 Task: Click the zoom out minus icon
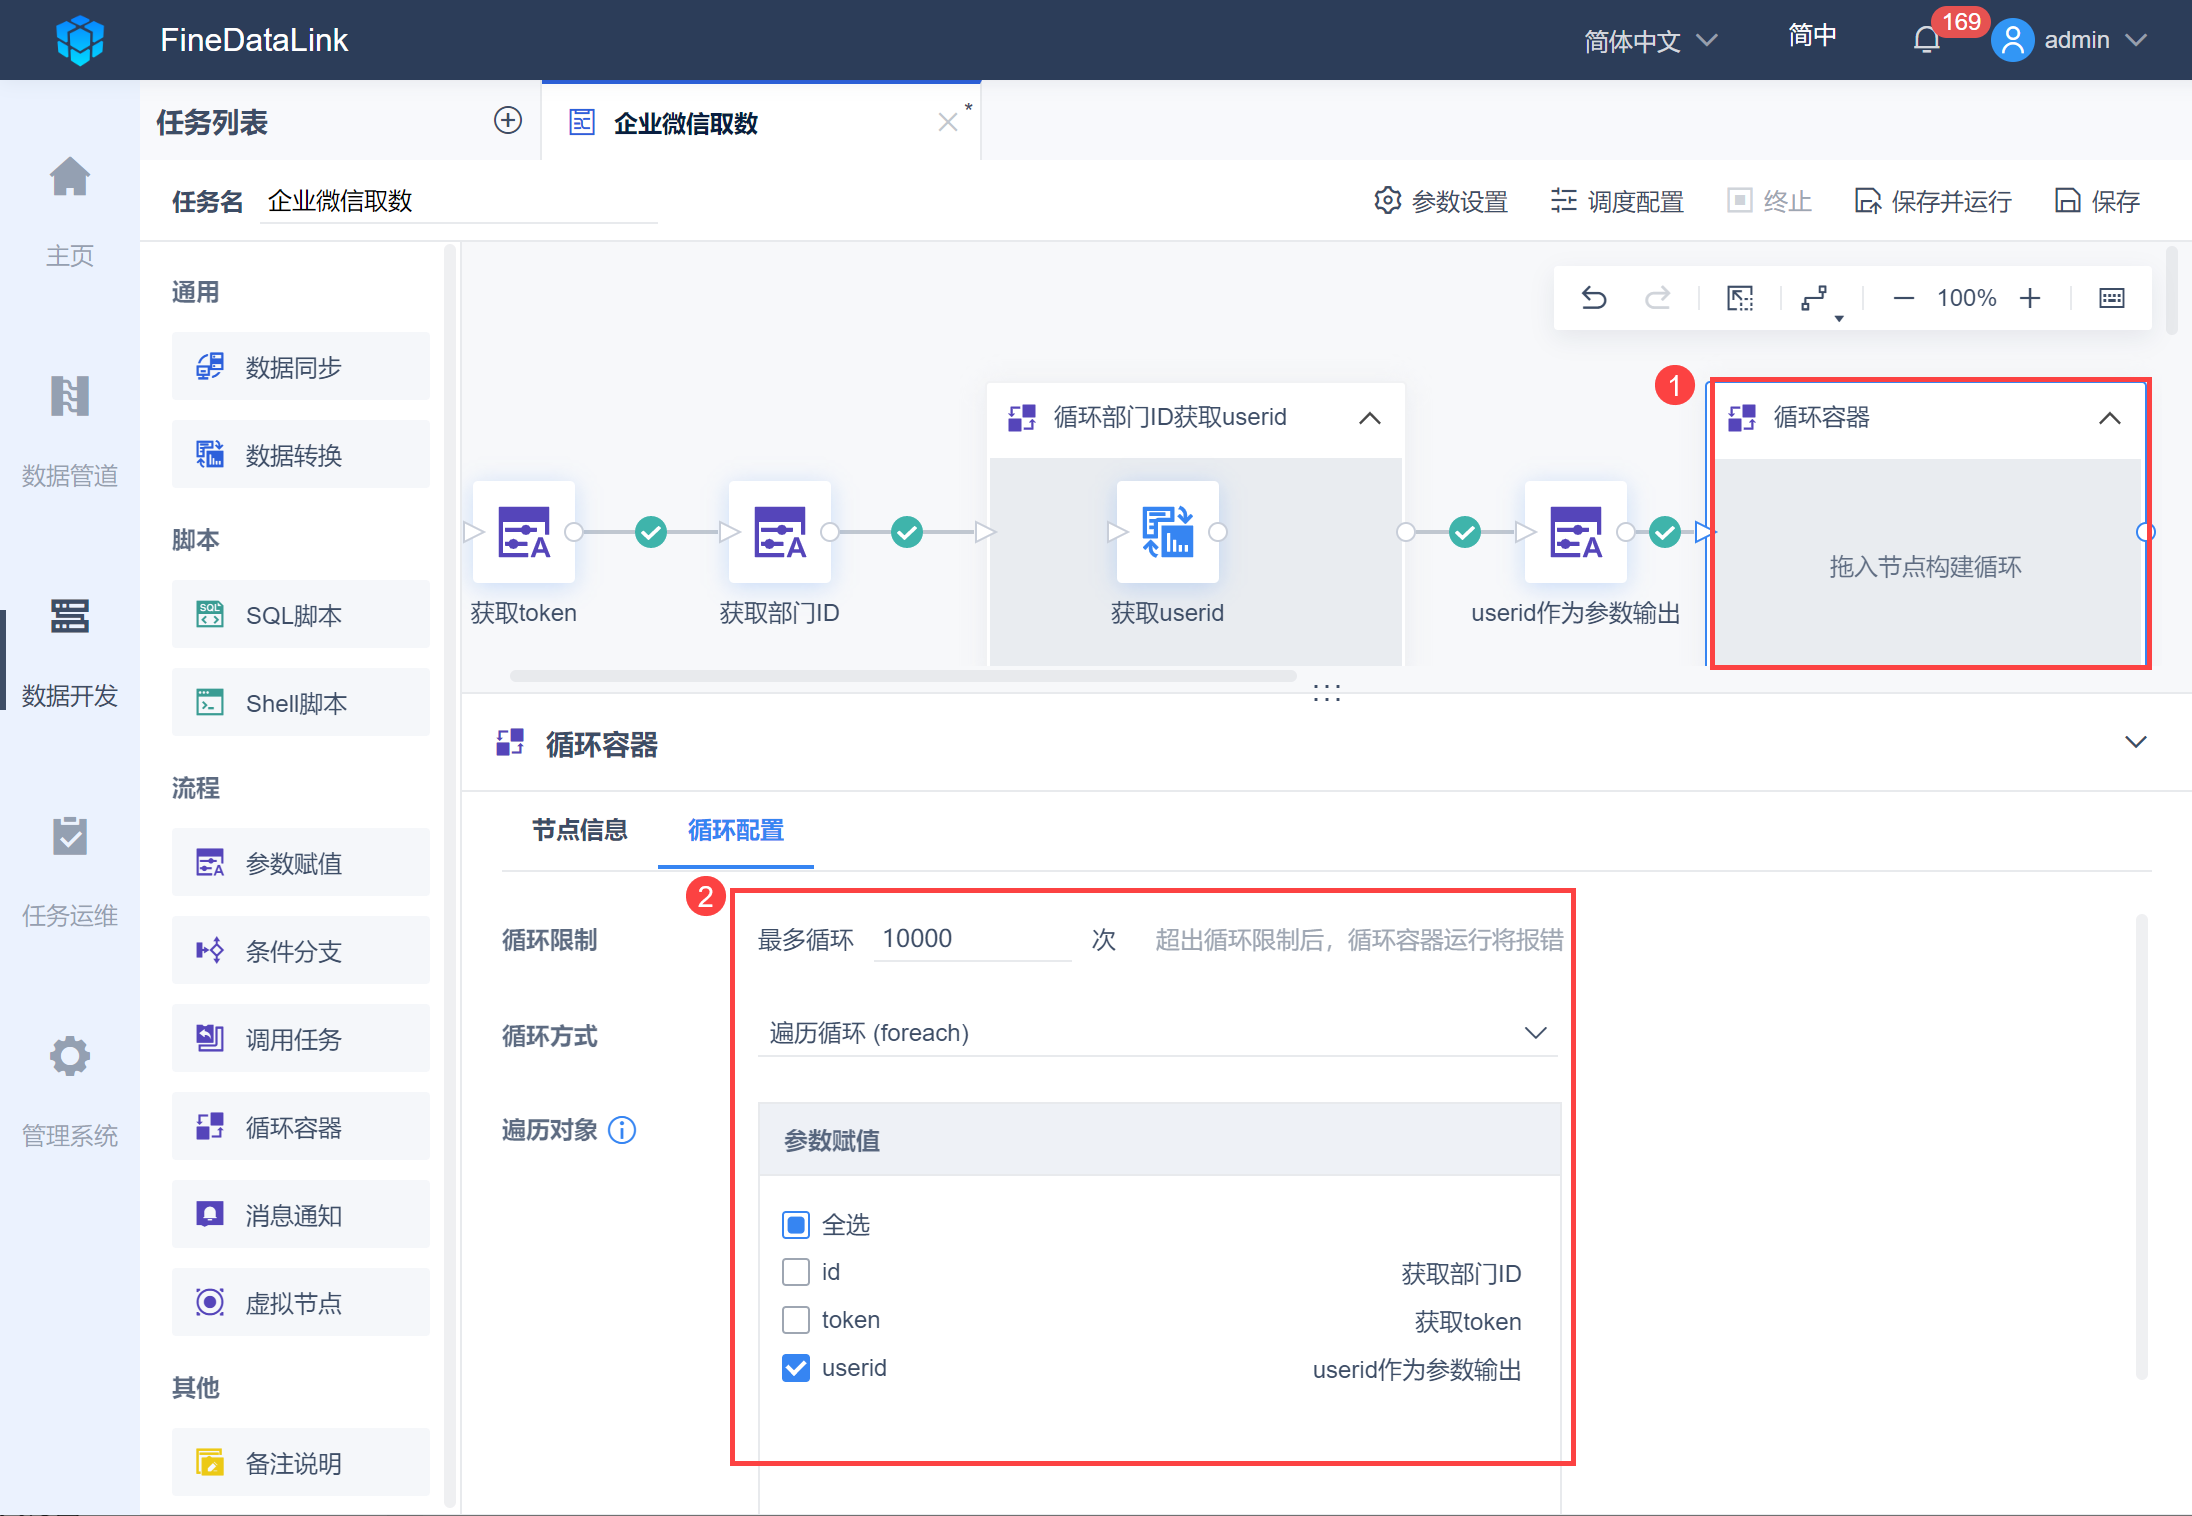pyautogui.click(x=1903, y=298)
